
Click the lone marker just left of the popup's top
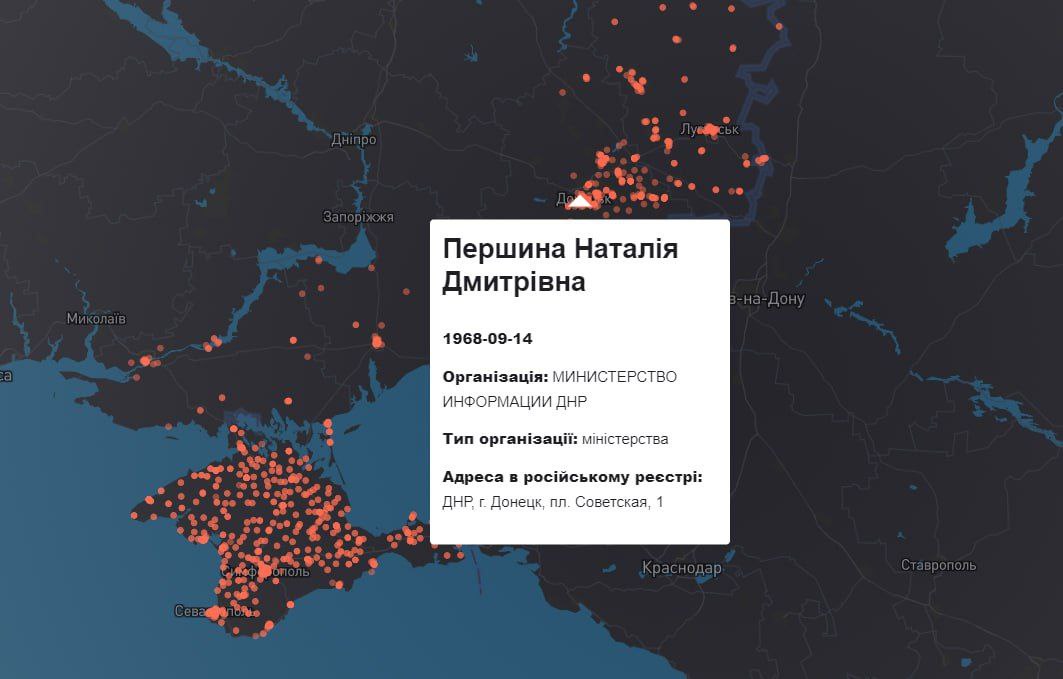pyautogui.click(x=407, y=292)
